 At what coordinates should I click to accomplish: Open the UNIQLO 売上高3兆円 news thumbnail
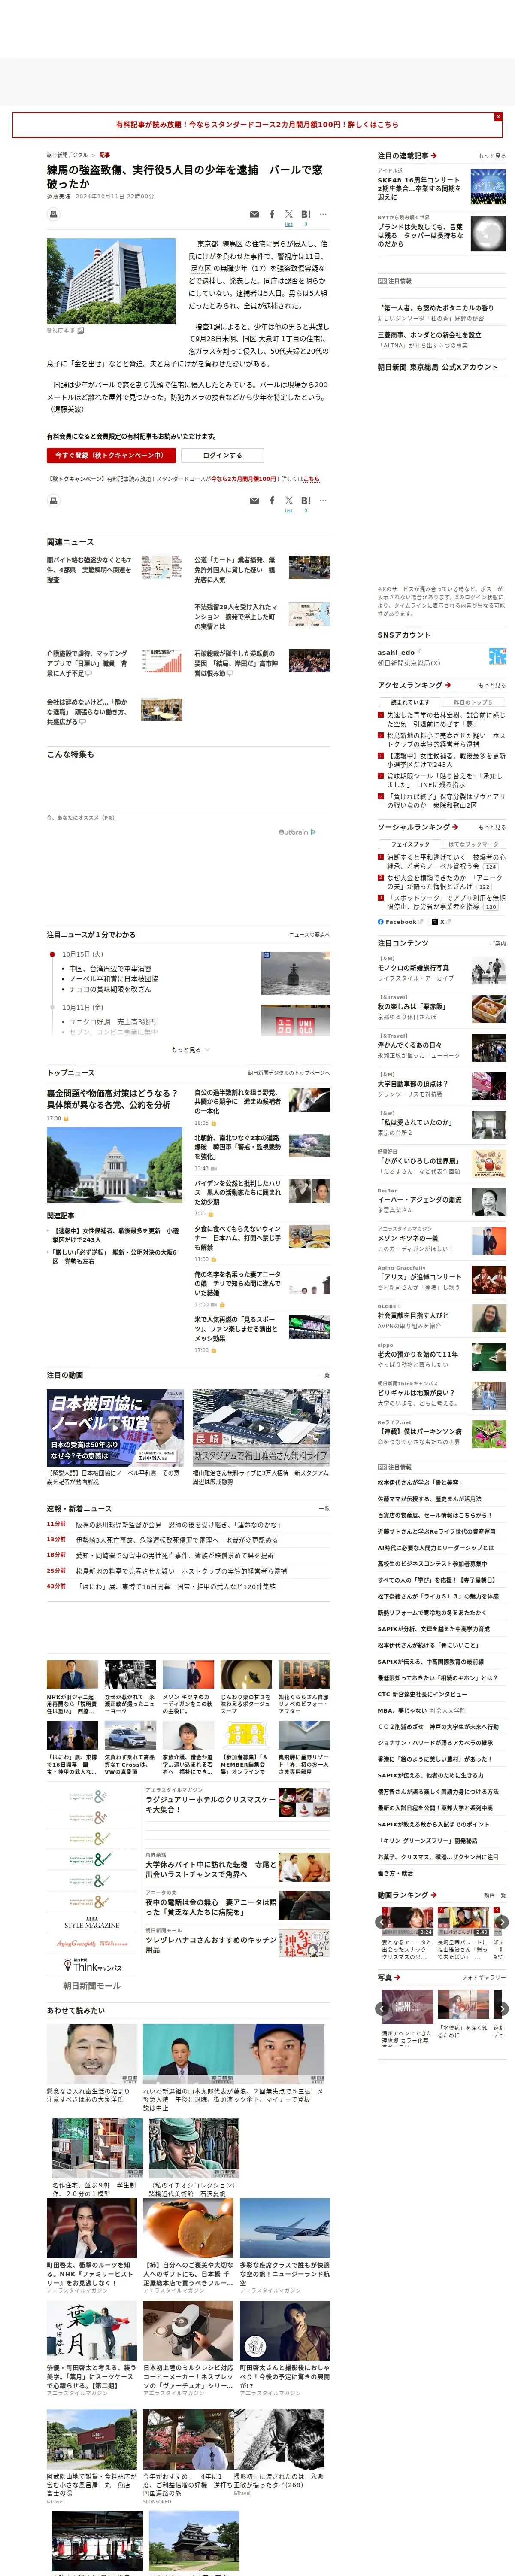295,1020
